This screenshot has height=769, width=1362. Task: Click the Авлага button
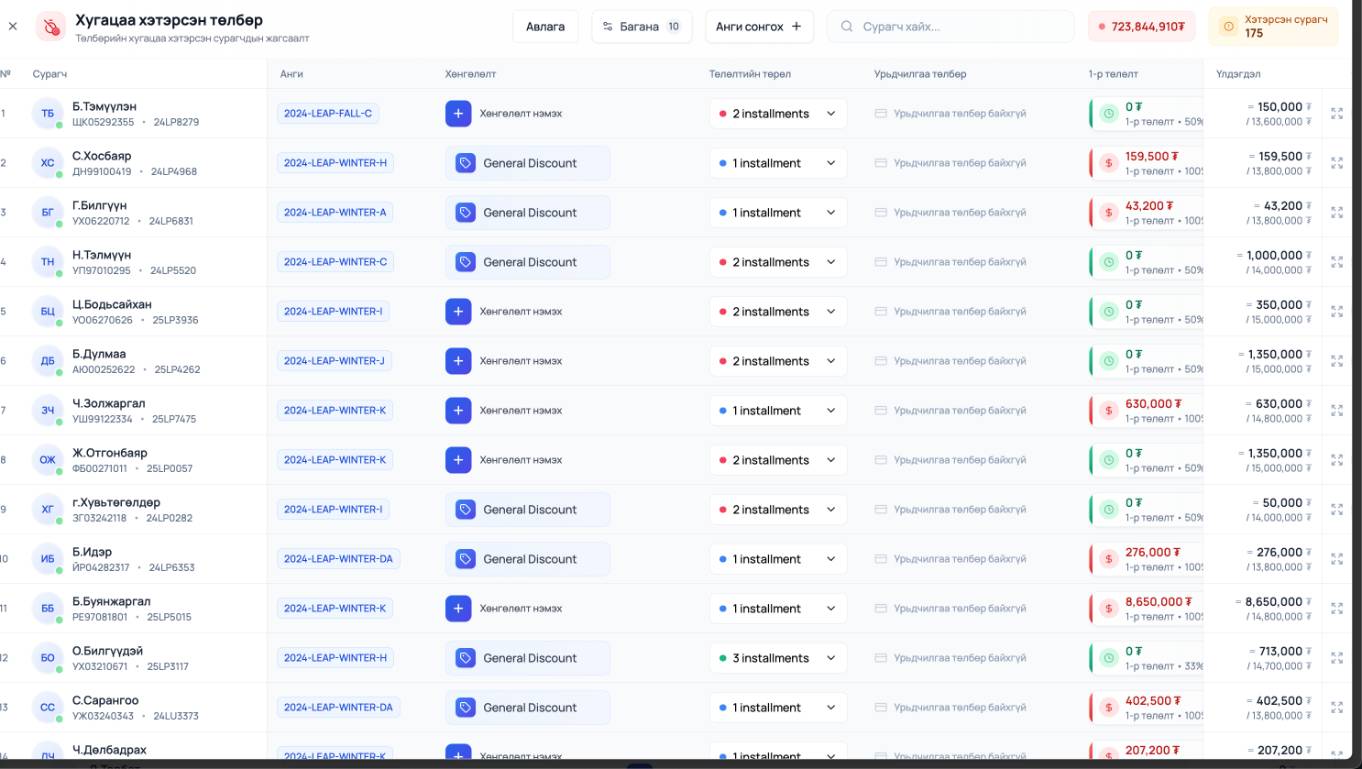pyautogui.click(x=545, y=27)
